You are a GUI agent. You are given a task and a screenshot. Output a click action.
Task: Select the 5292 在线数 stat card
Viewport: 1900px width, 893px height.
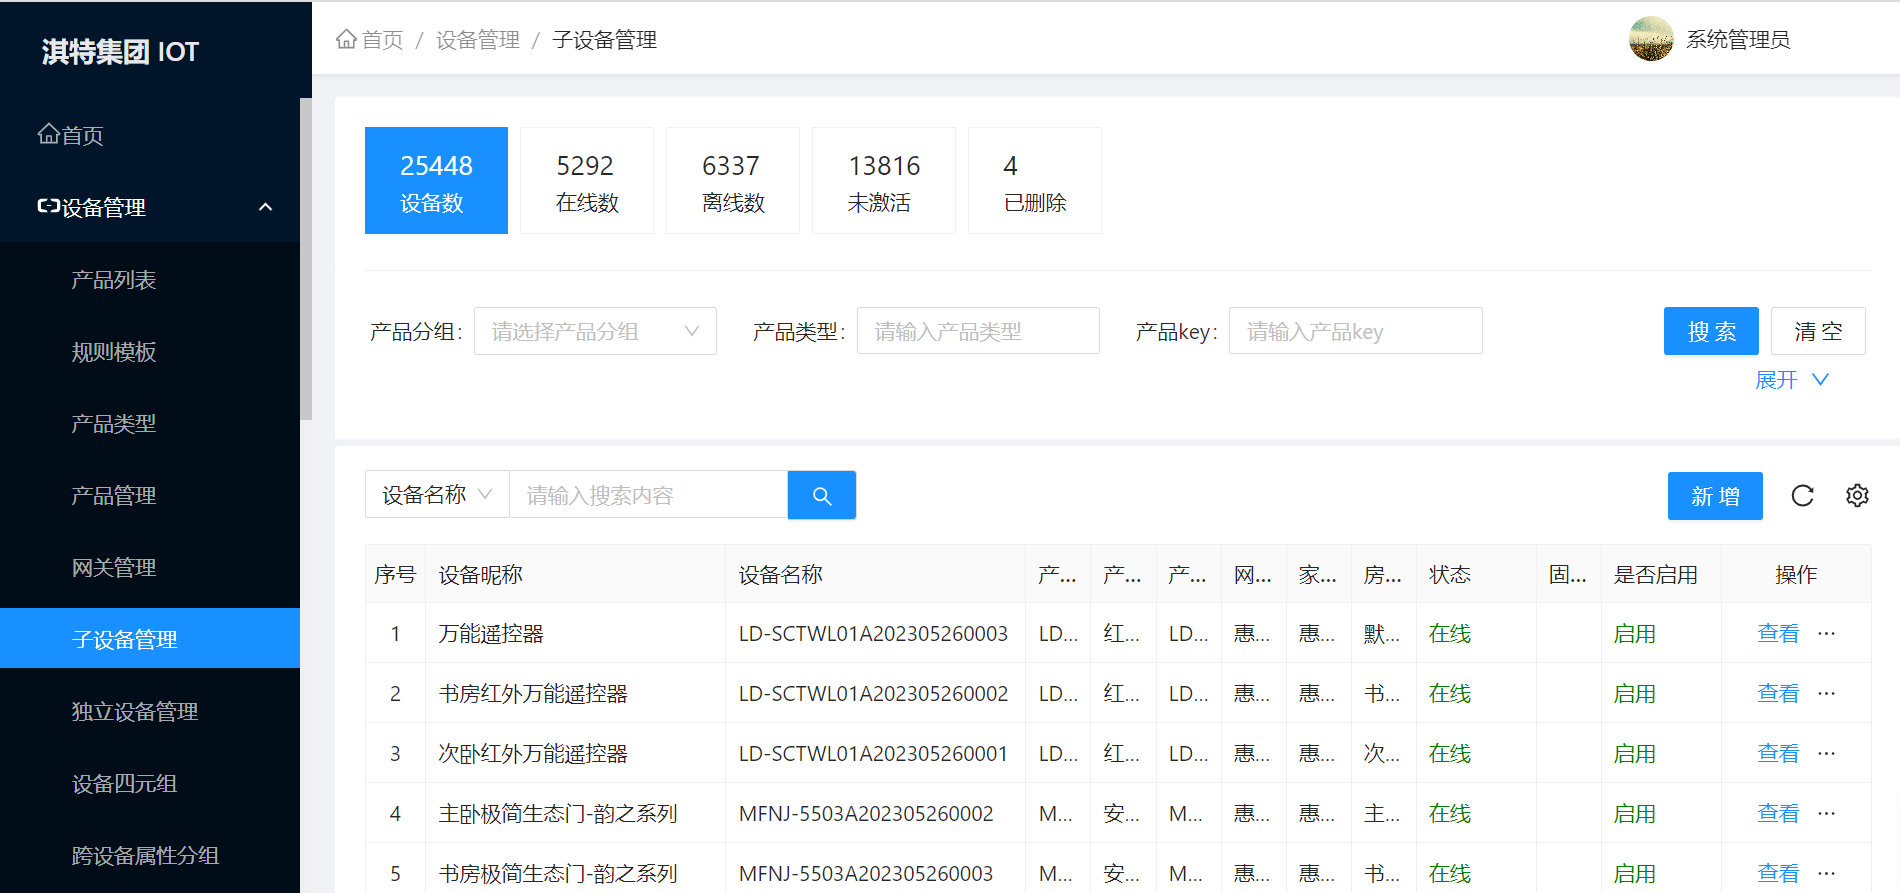pyautogui.click(x=587, y=180)
